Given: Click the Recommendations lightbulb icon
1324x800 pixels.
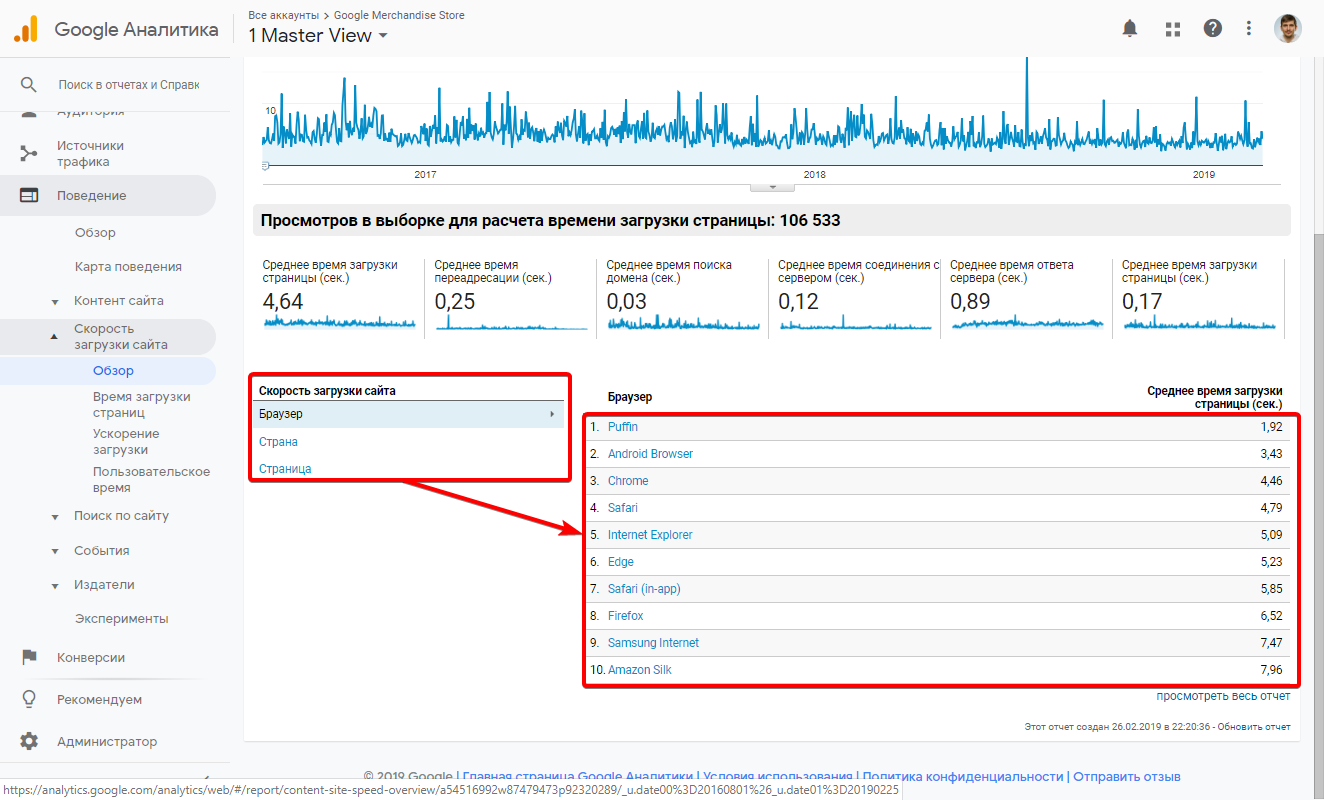Looking at the screenshot, I should tap(29, 700).
